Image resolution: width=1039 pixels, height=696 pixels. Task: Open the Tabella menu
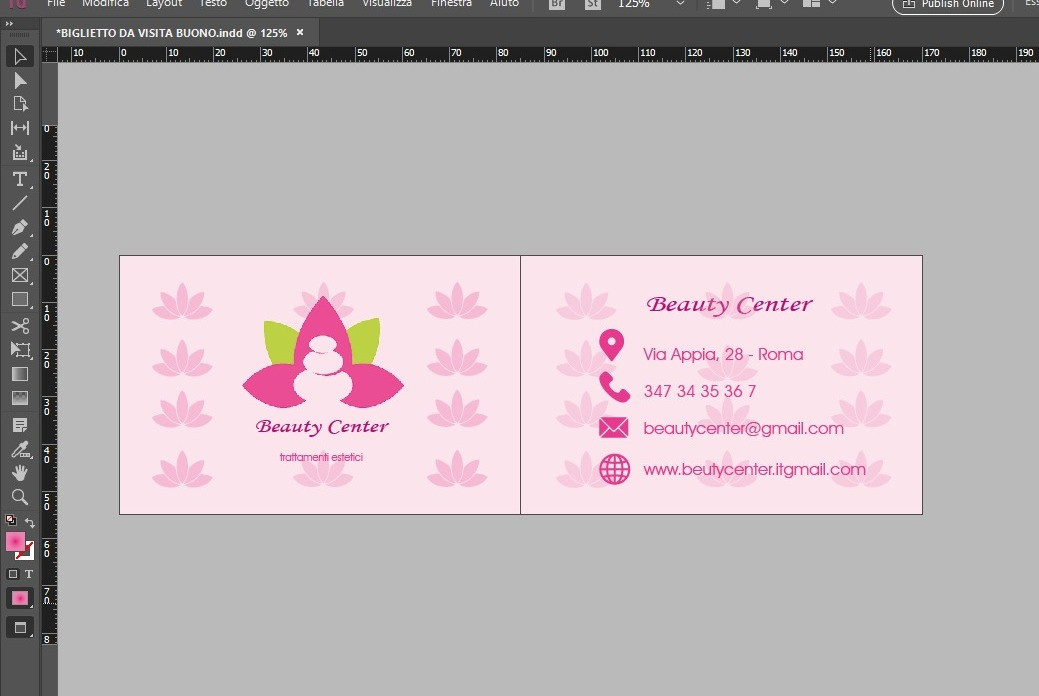pos(325,3)
